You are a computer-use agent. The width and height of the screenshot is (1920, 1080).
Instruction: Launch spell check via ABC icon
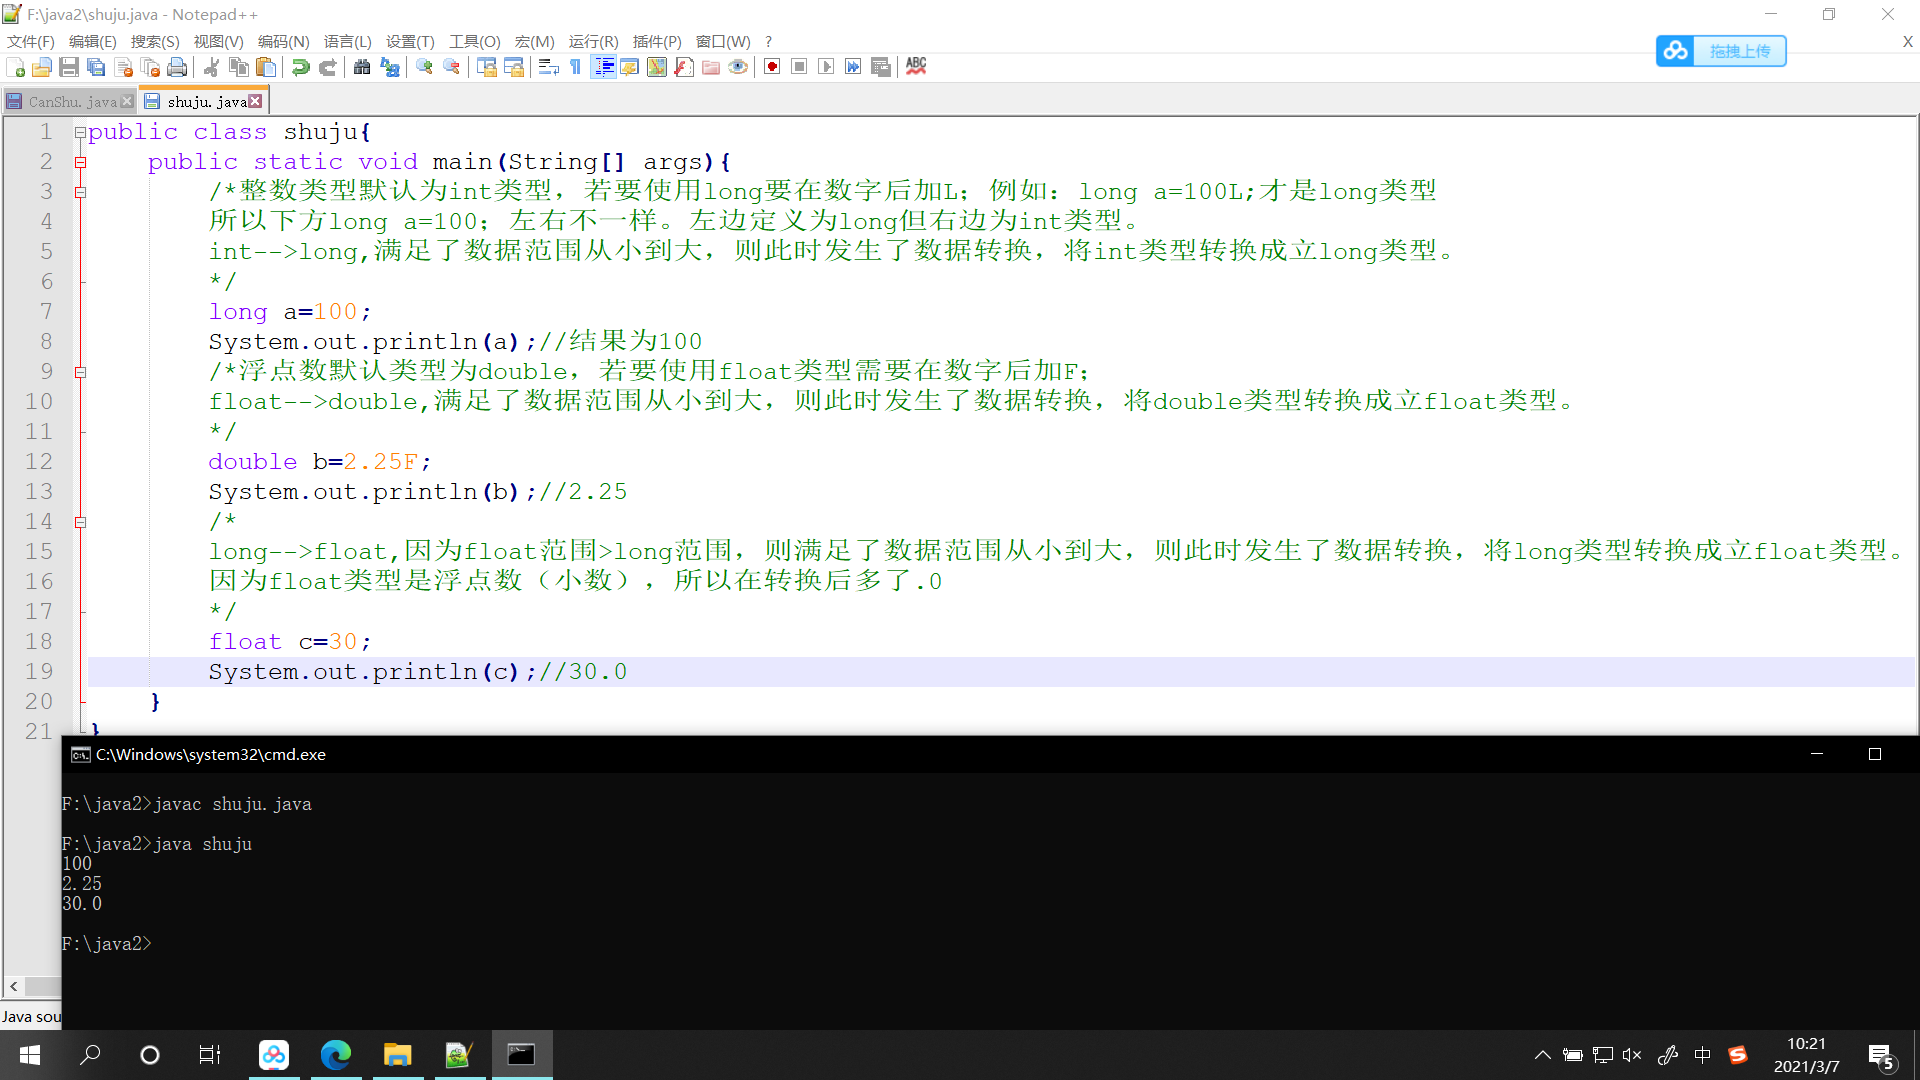[916, 67]
